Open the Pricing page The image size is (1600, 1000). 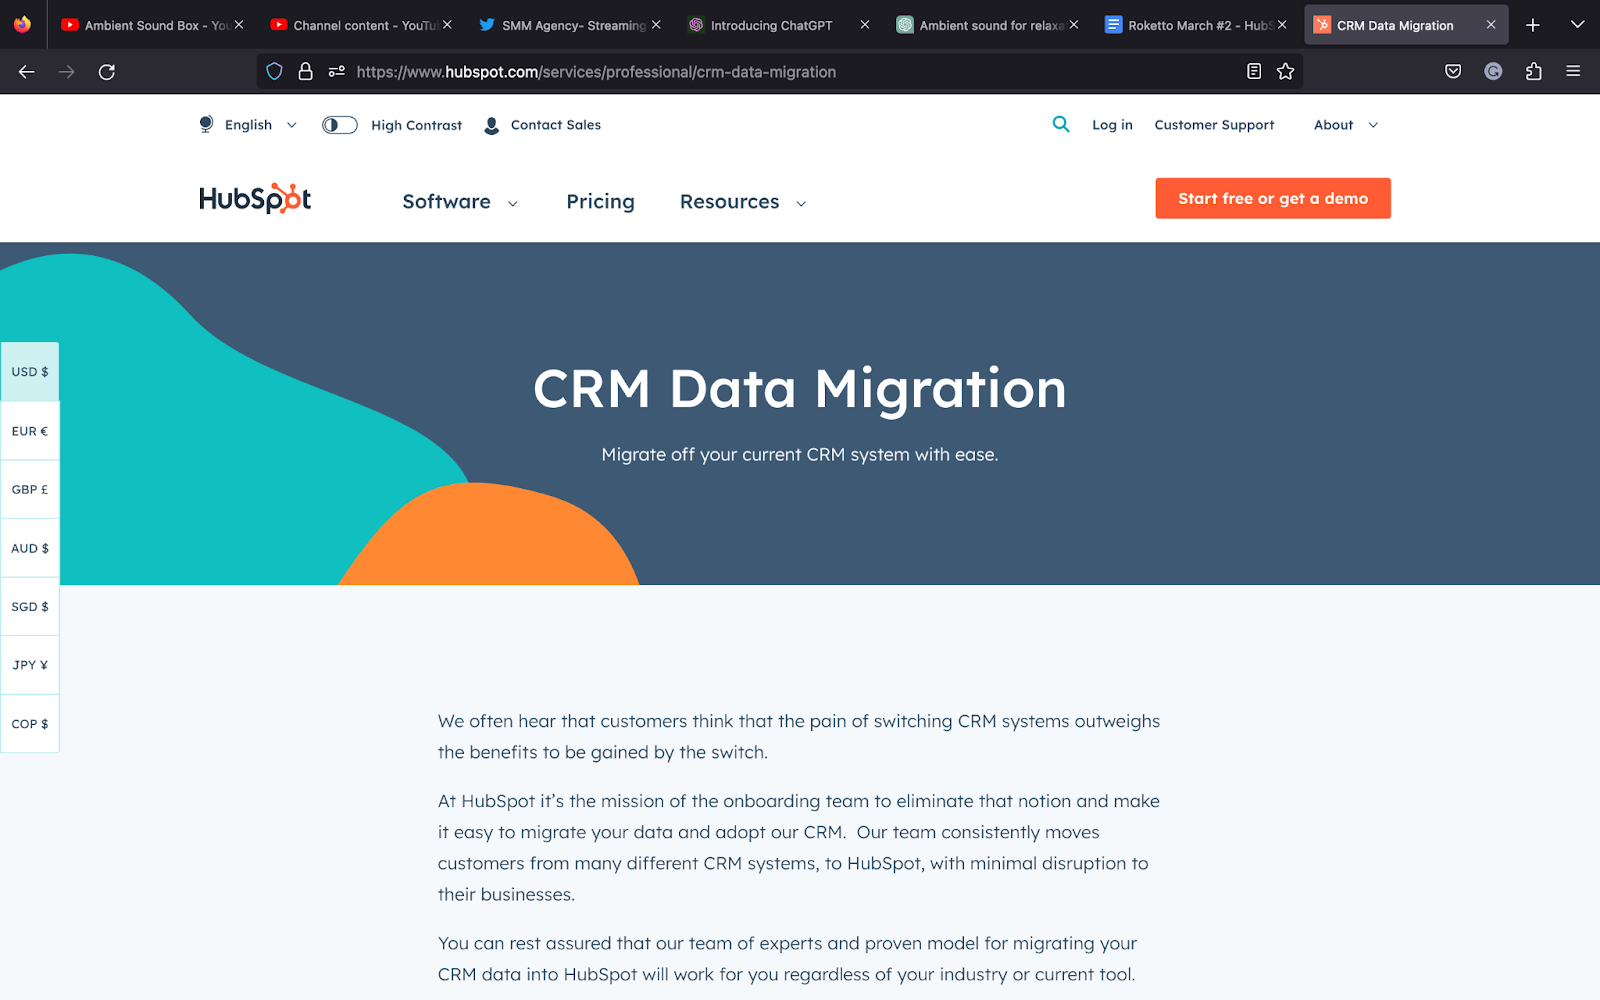(600, 202)
